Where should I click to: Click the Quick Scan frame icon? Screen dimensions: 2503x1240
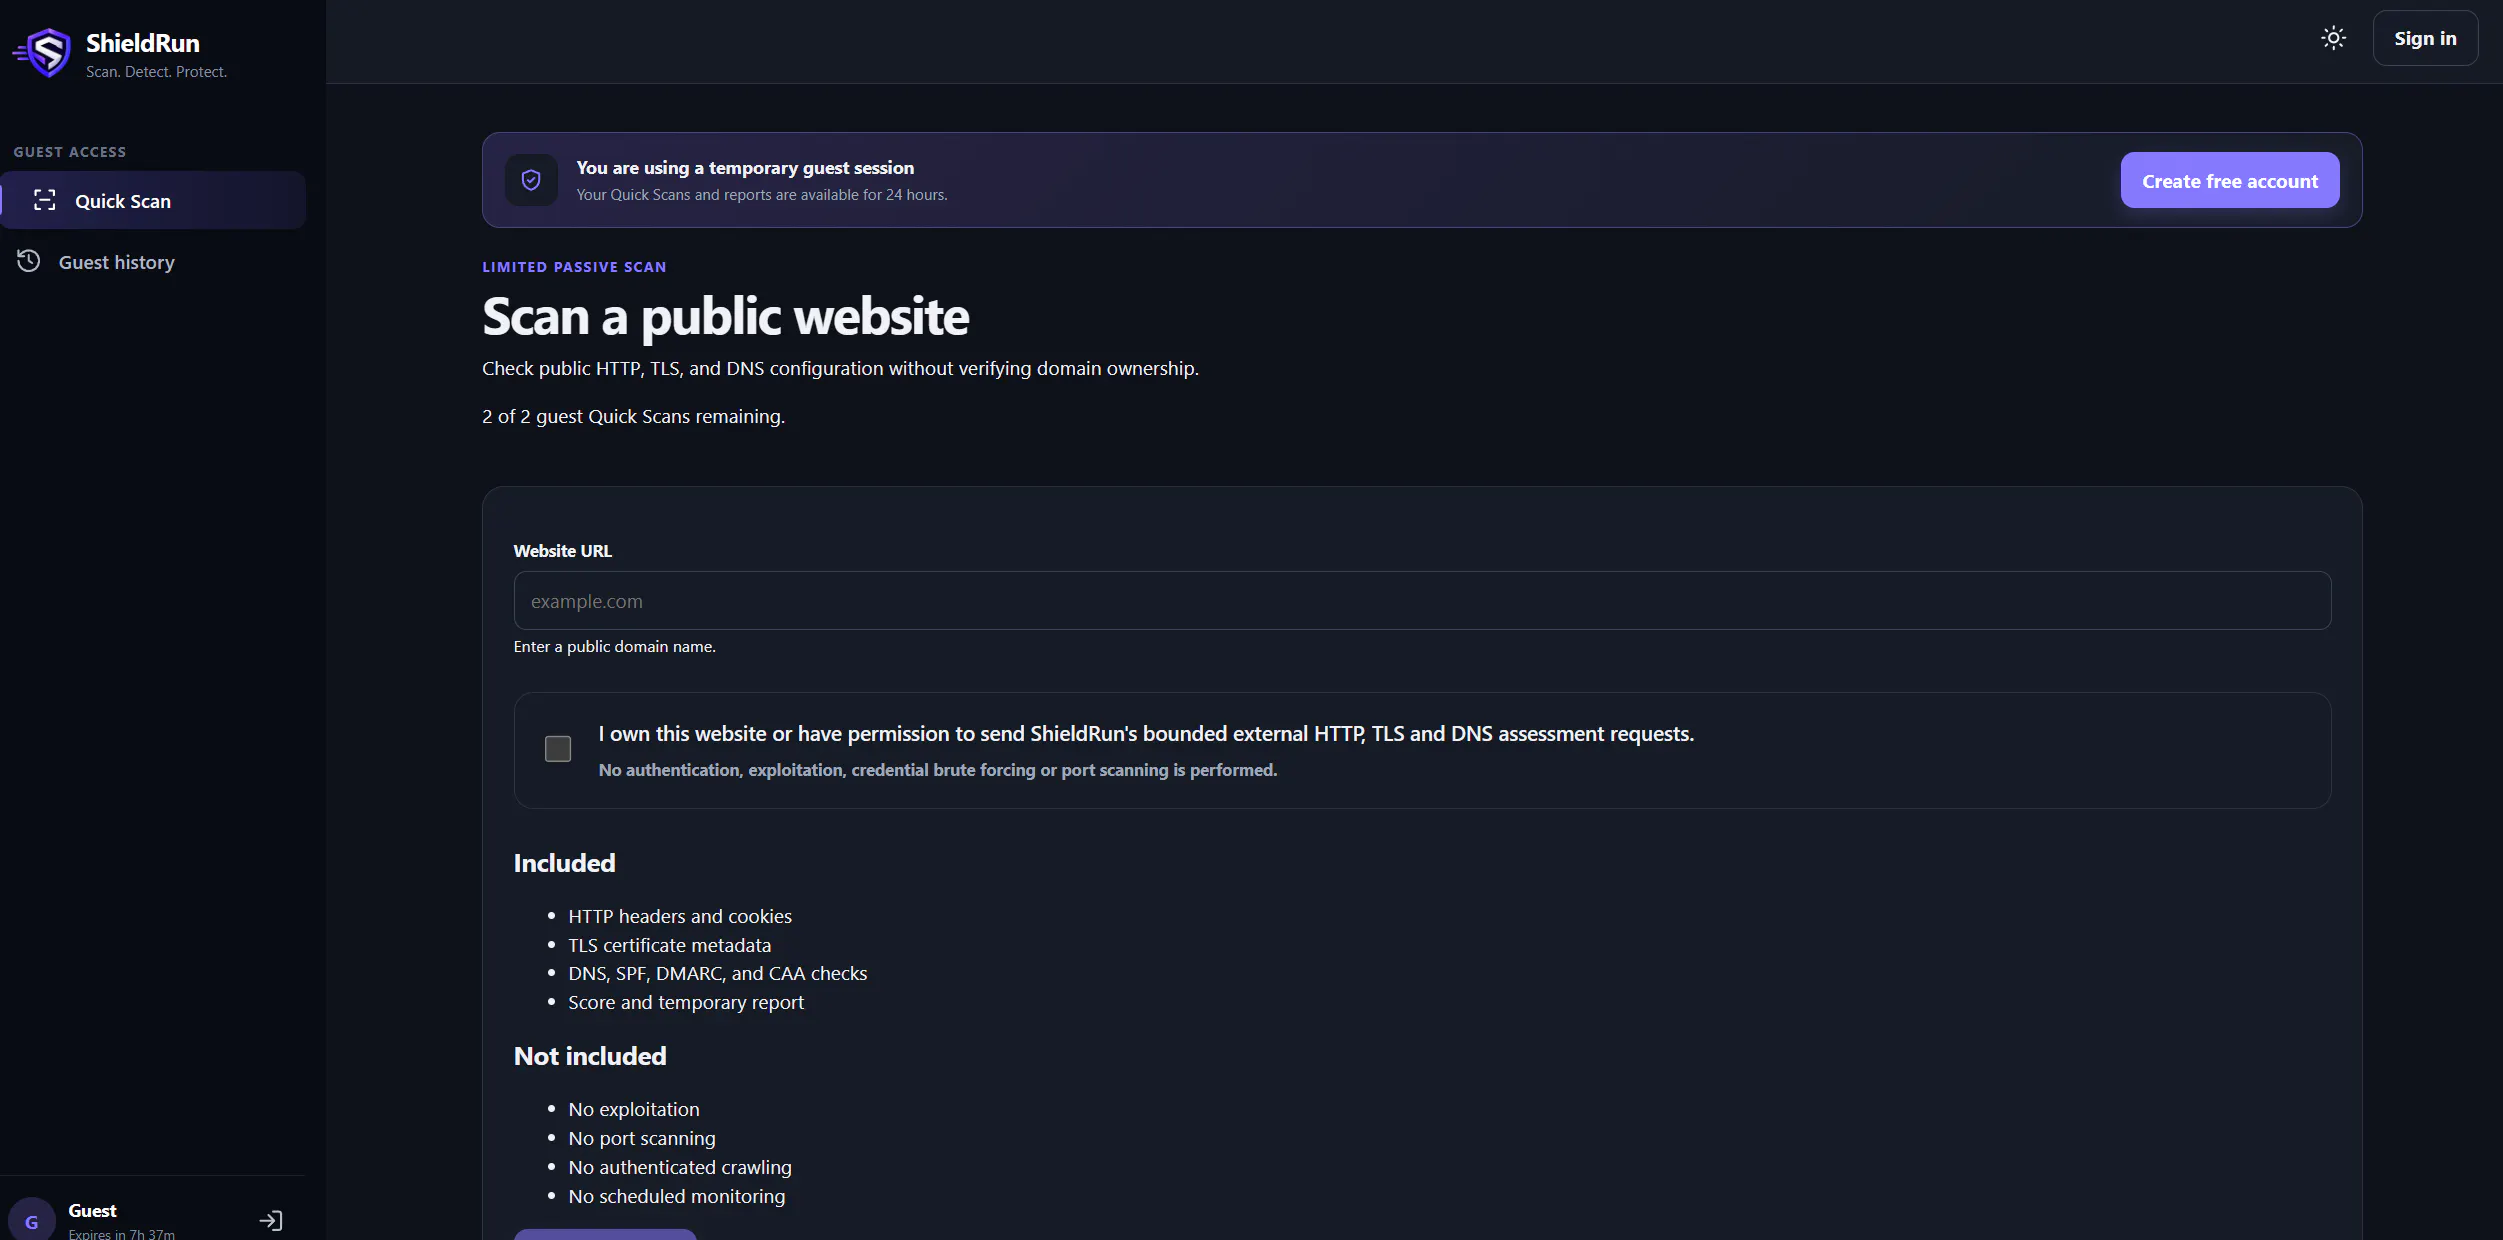[x=44, y=200]
